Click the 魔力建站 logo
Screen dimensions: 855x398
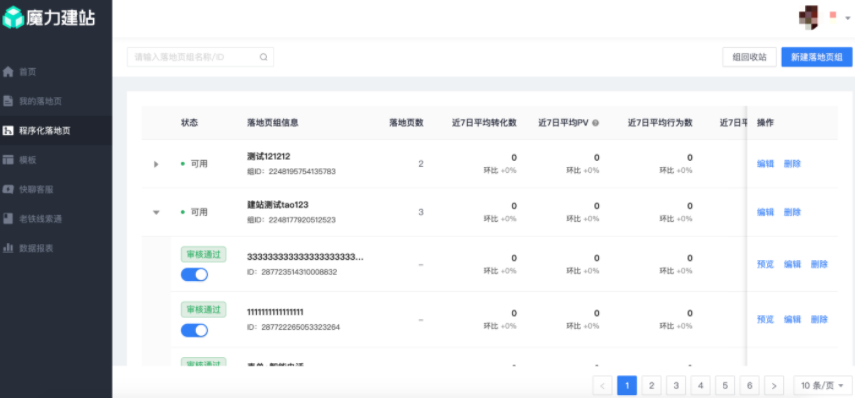[49, 17]
